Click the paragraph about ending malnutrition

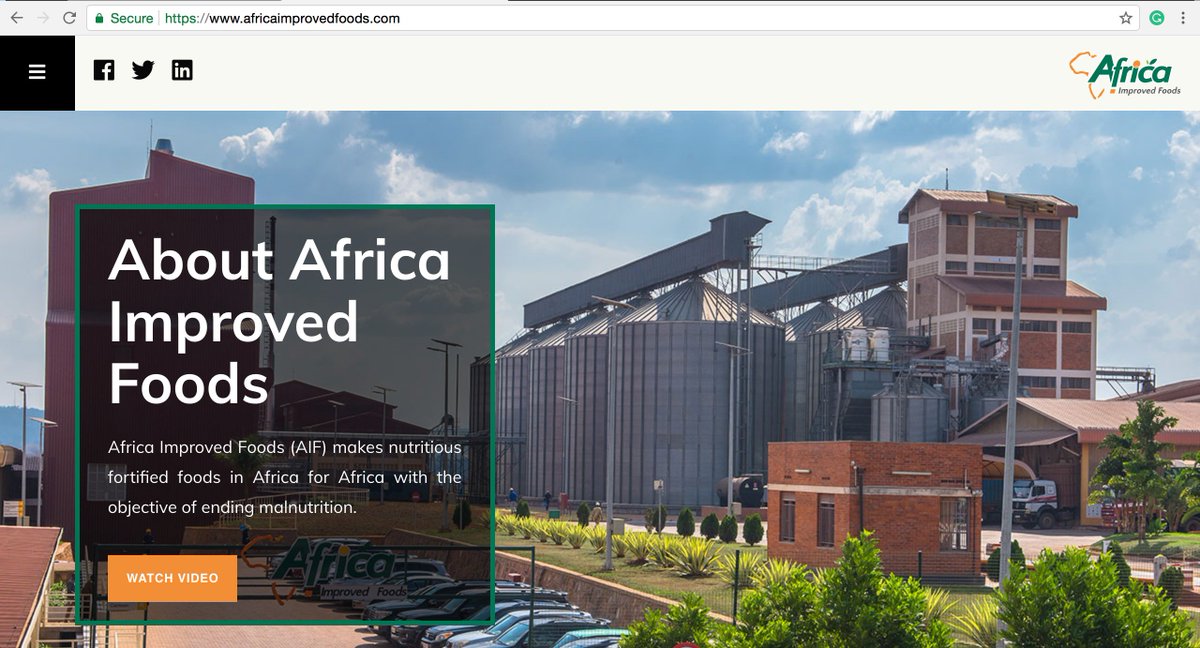285,477
